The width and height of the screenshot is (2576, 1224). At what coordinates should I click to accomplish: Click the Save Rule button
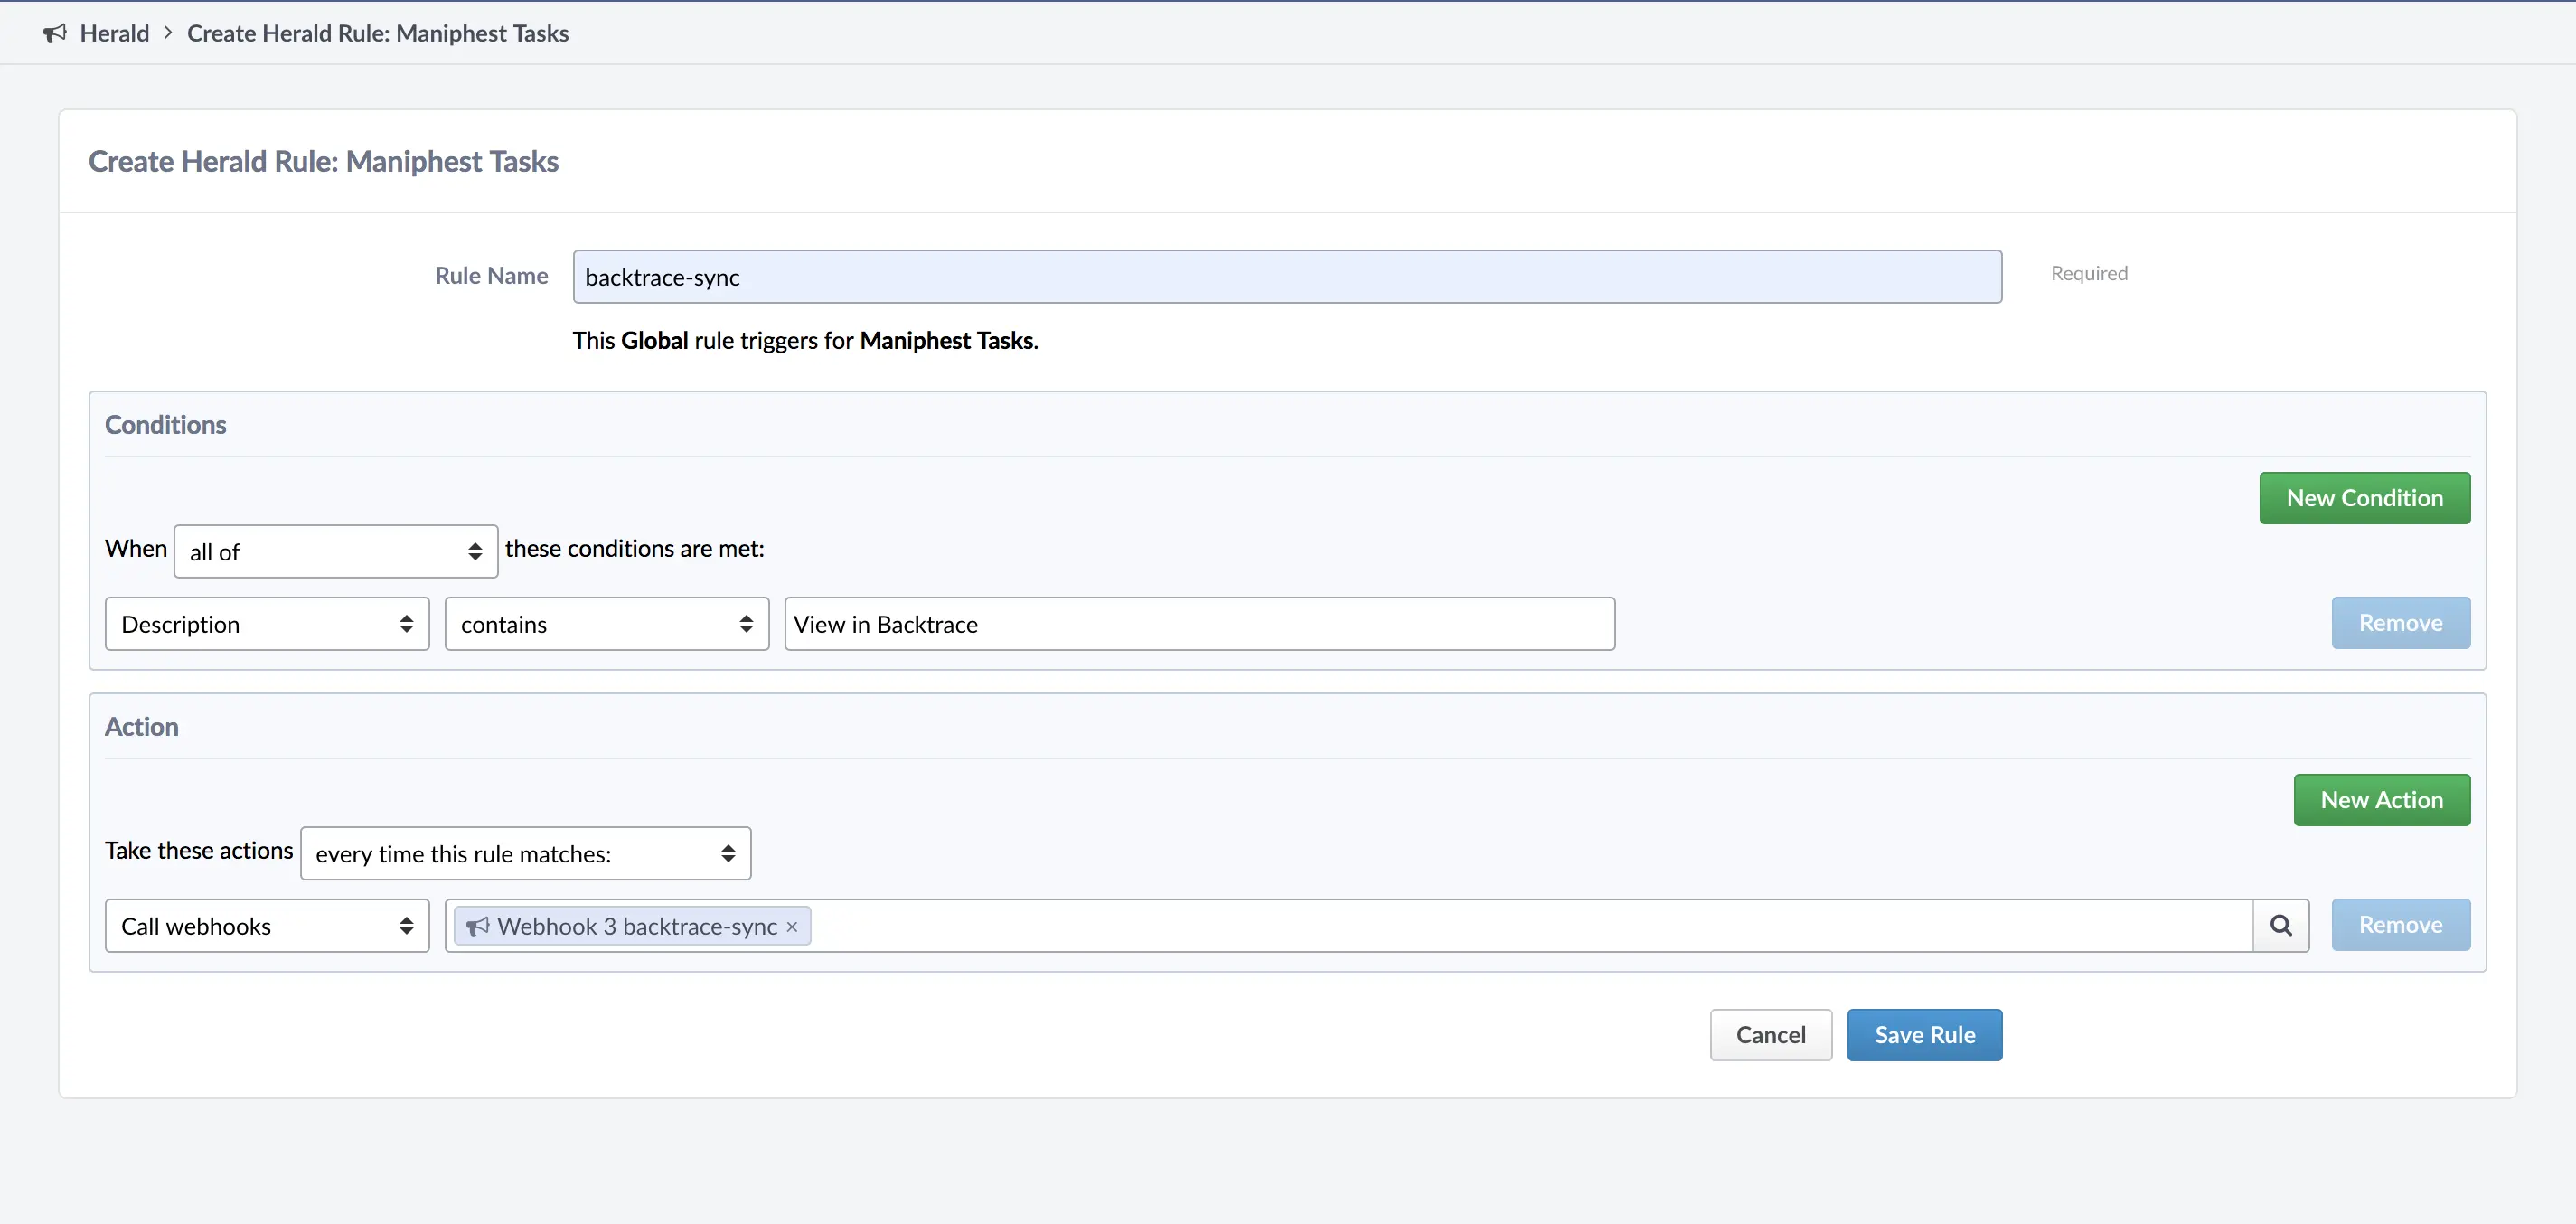(x=1923, y=1035)
